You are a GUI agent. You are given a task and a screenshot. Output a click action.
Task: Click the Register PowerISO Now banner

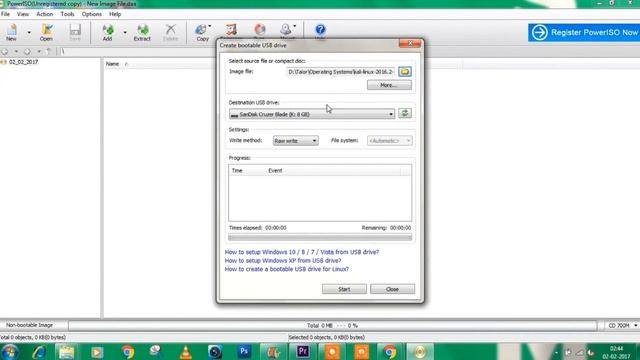pyautogui.click(x=584, y=32)
